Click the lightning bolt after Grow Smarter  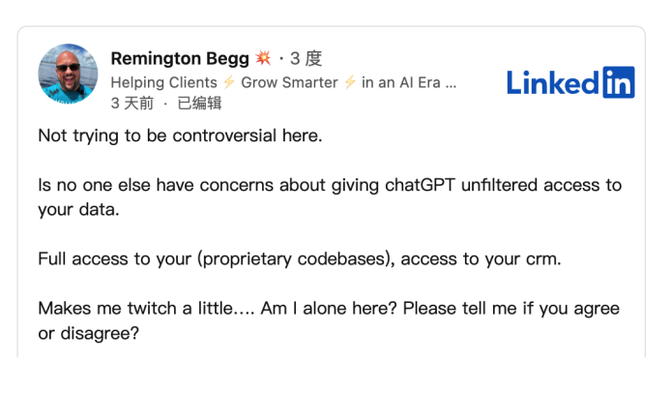click(x=350, y=82)
